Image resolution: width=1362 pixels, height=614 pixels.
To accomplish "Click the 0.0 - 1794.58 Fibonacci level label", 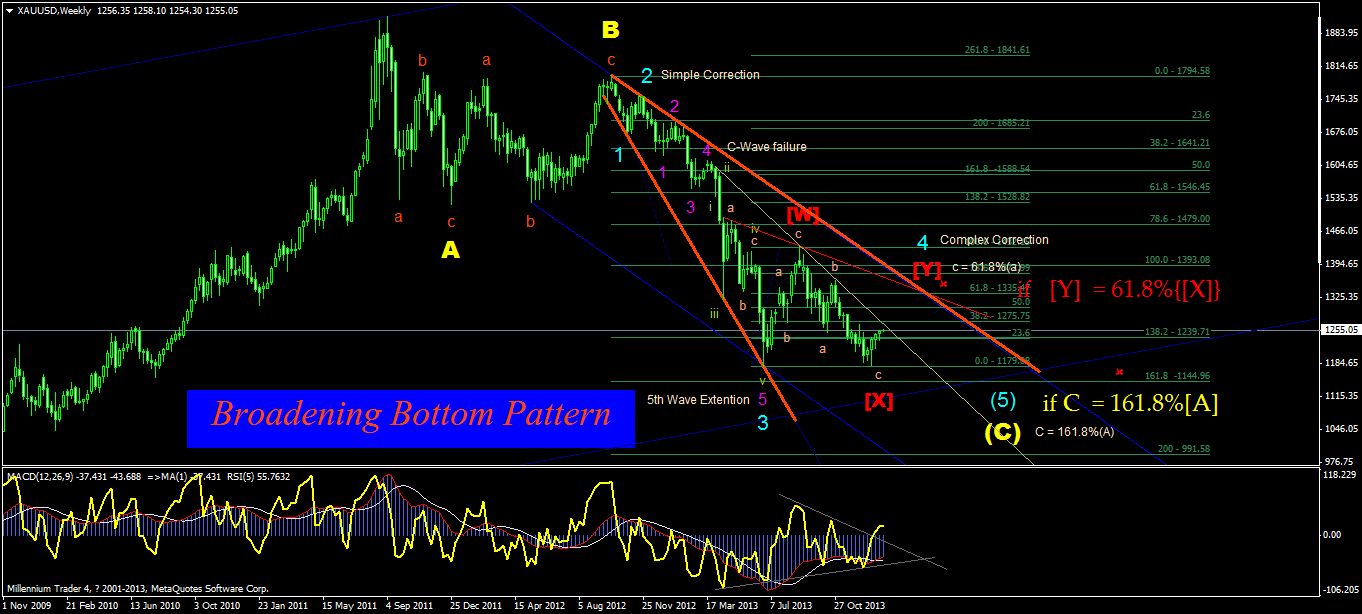I will [x=1182, y=71].
